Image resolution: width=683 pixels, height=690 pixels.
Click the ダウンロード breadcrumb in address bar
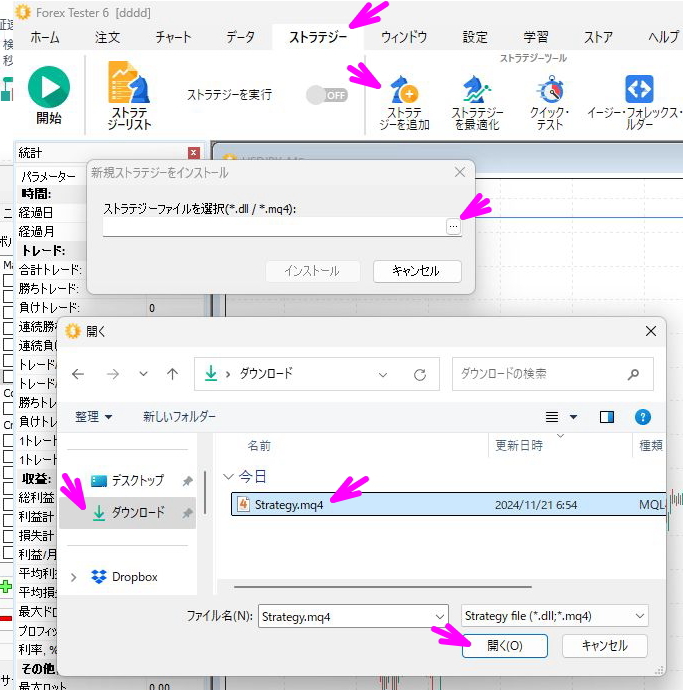tap(266, 374)
